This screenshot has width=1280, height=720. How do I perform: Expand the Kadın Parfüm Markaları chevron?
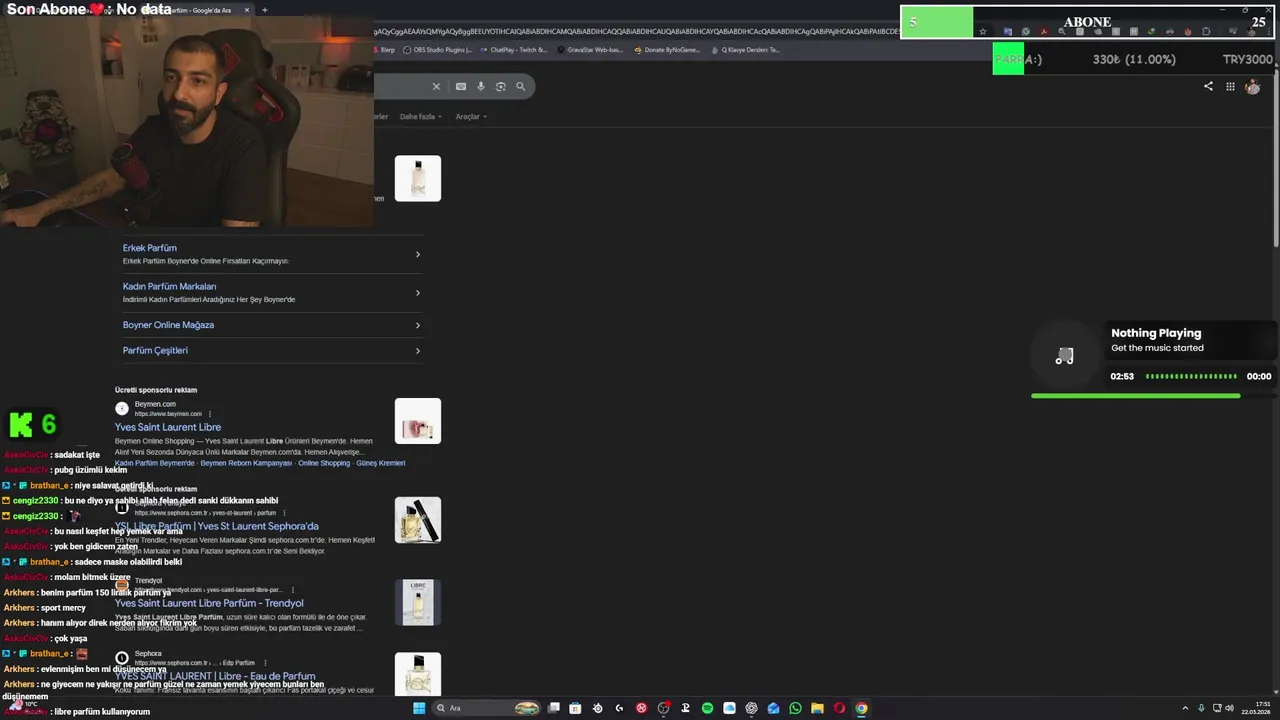[417, 293]
